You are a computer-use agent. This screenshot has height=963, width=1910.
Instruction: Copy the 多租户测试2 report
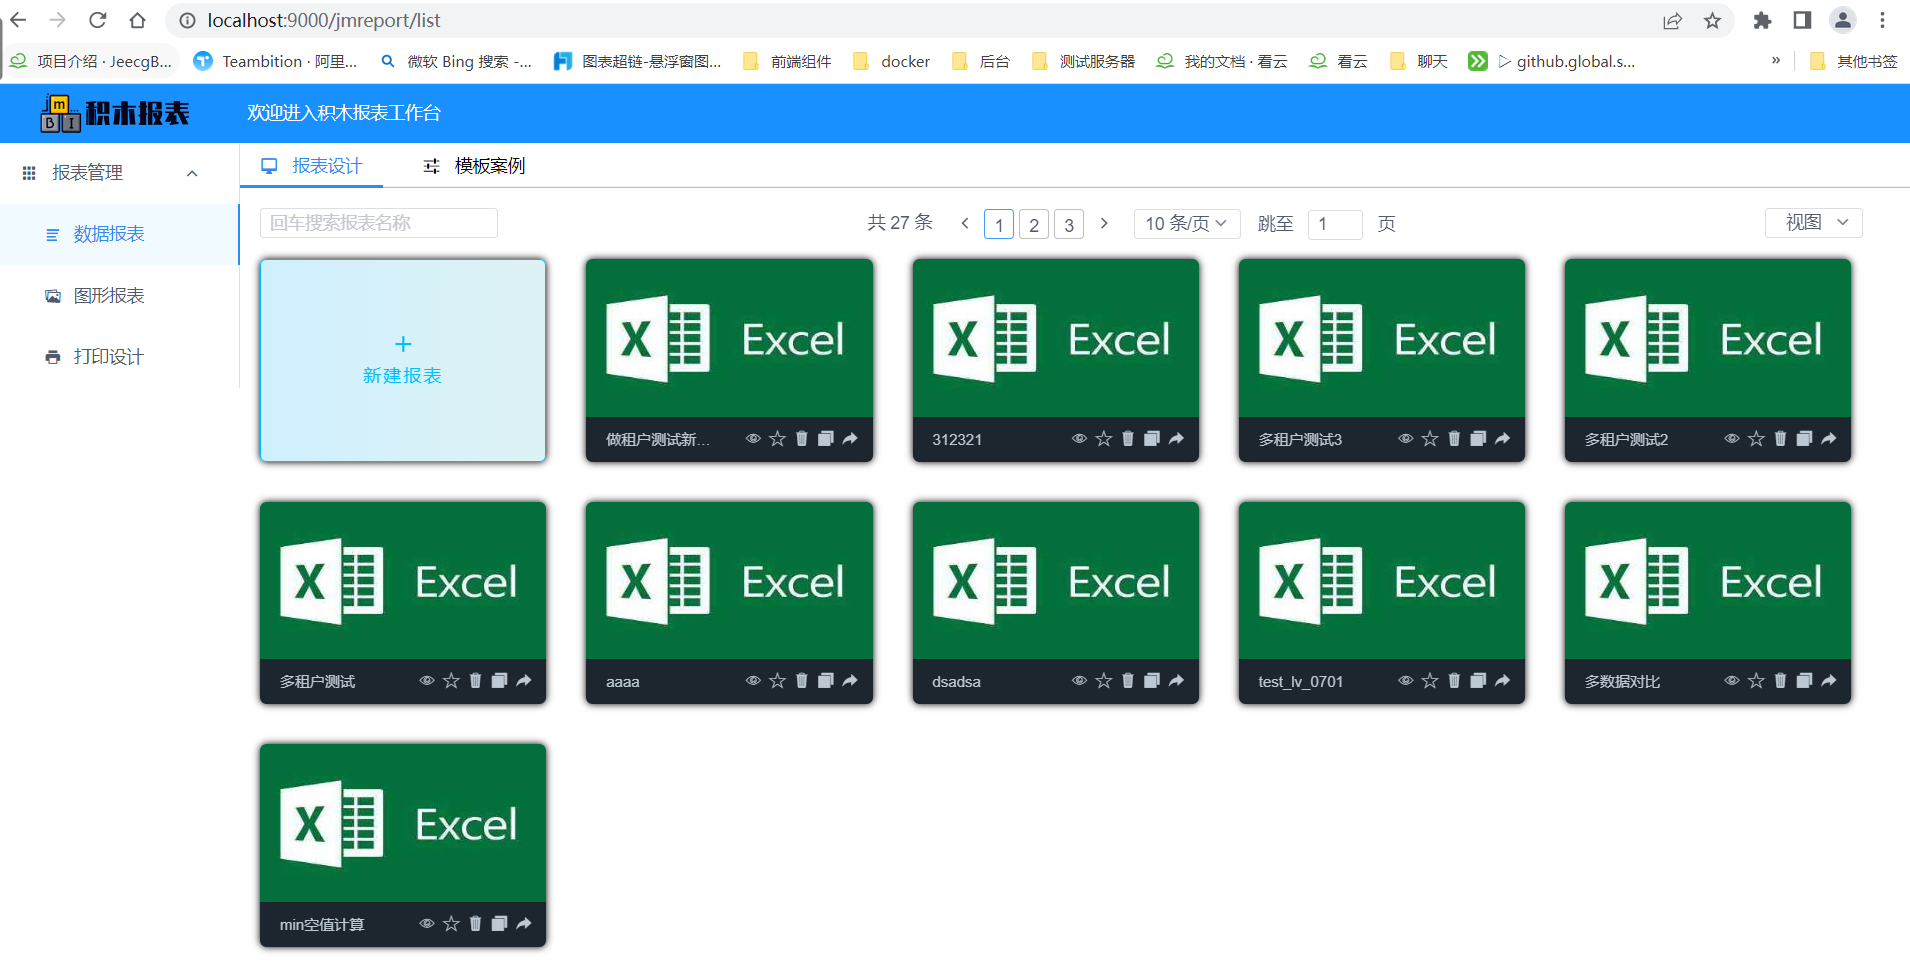[1804, 439]
